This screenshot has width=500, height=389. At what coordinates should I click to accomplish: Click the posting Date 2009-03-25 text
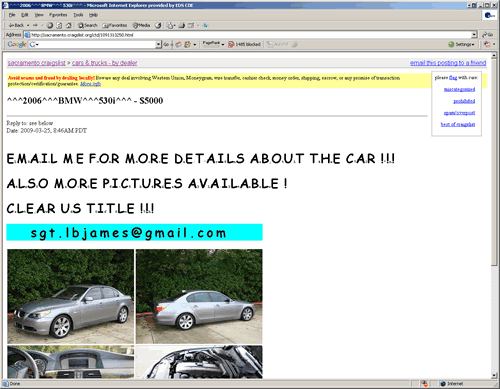tap(47, 131)
